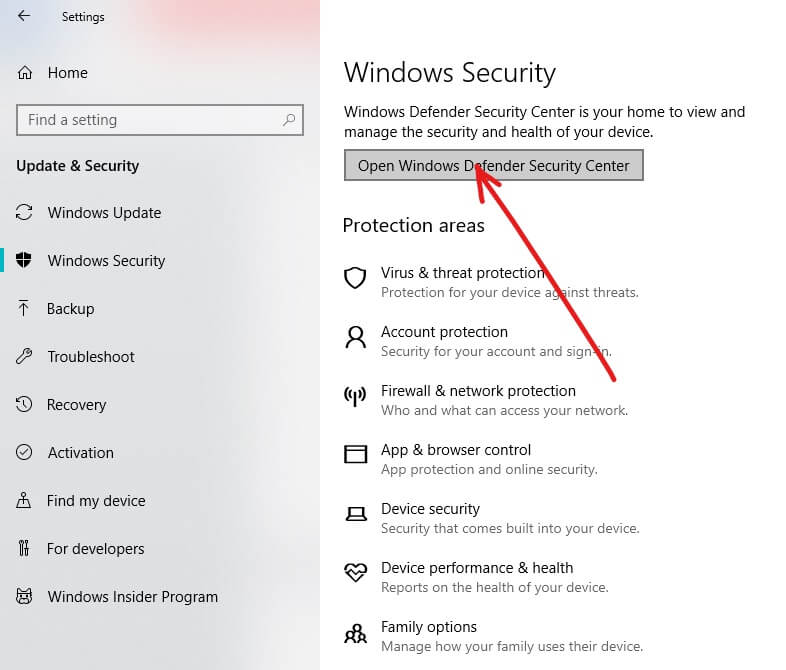Click the Firewall network antenna icon
786x670 pixels.
pos(355,397)
